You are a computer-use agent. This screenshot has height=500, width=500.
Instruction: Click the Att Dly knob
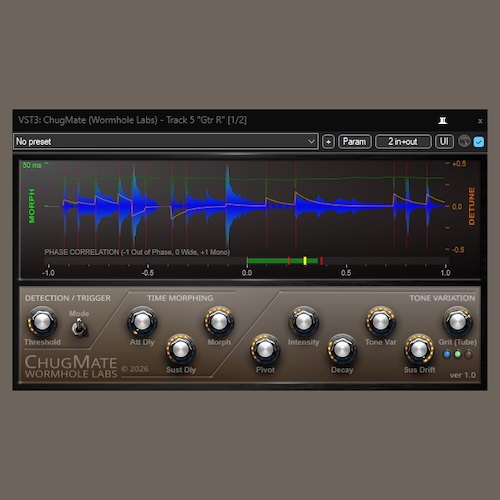tap(142, 322)
